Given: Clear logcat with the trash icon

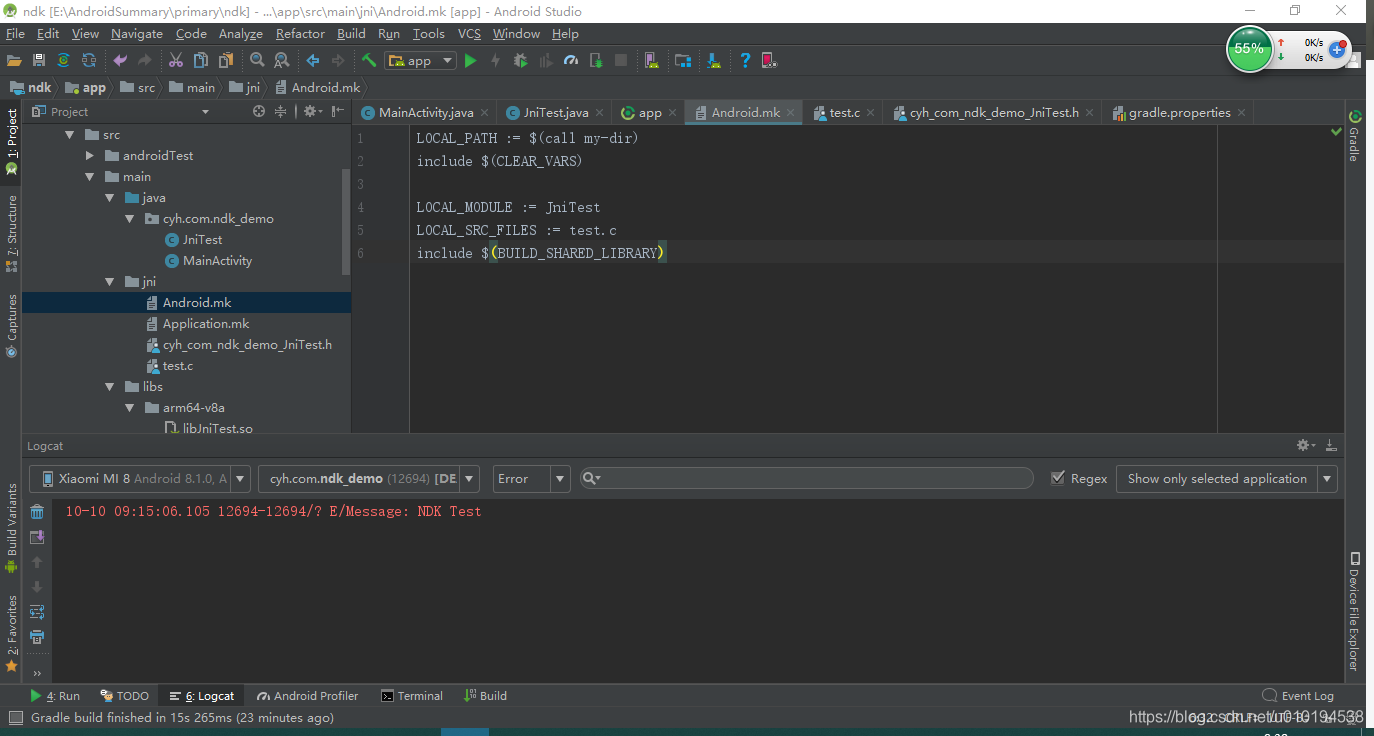Looking at the screenshot, I should [x=37, y=512].
